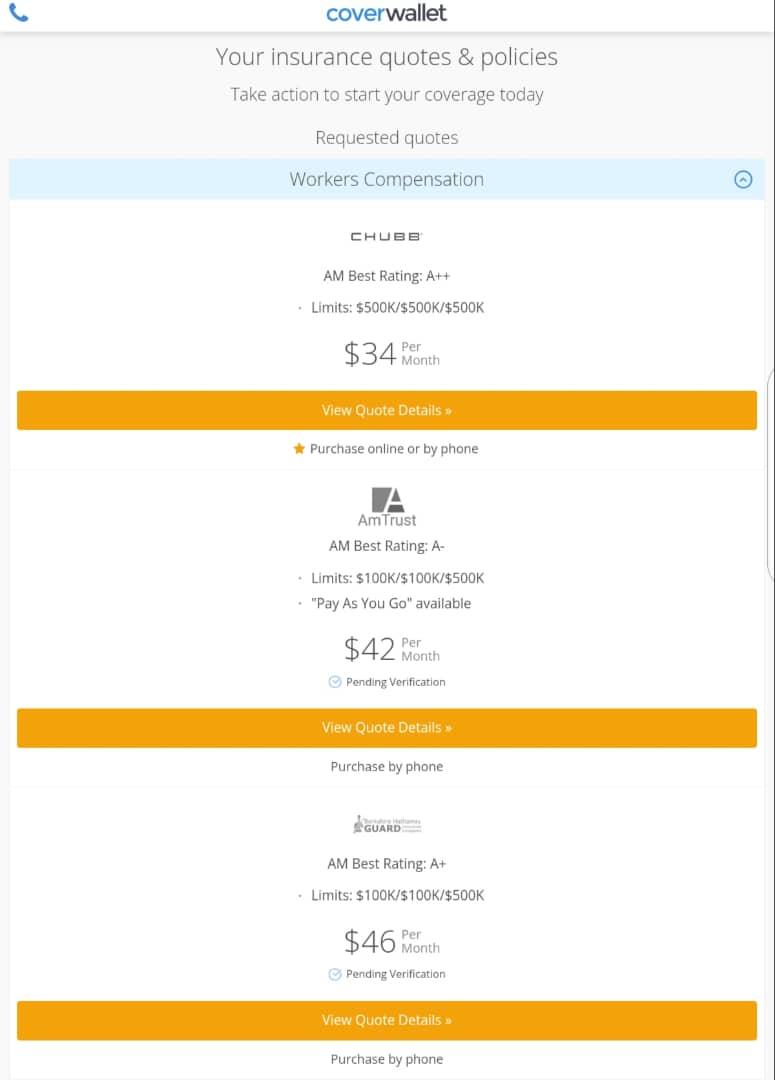Click "Purchase online or by phone" text
This screenshot has width=775, height=1080.
click(x=394, y=449)
